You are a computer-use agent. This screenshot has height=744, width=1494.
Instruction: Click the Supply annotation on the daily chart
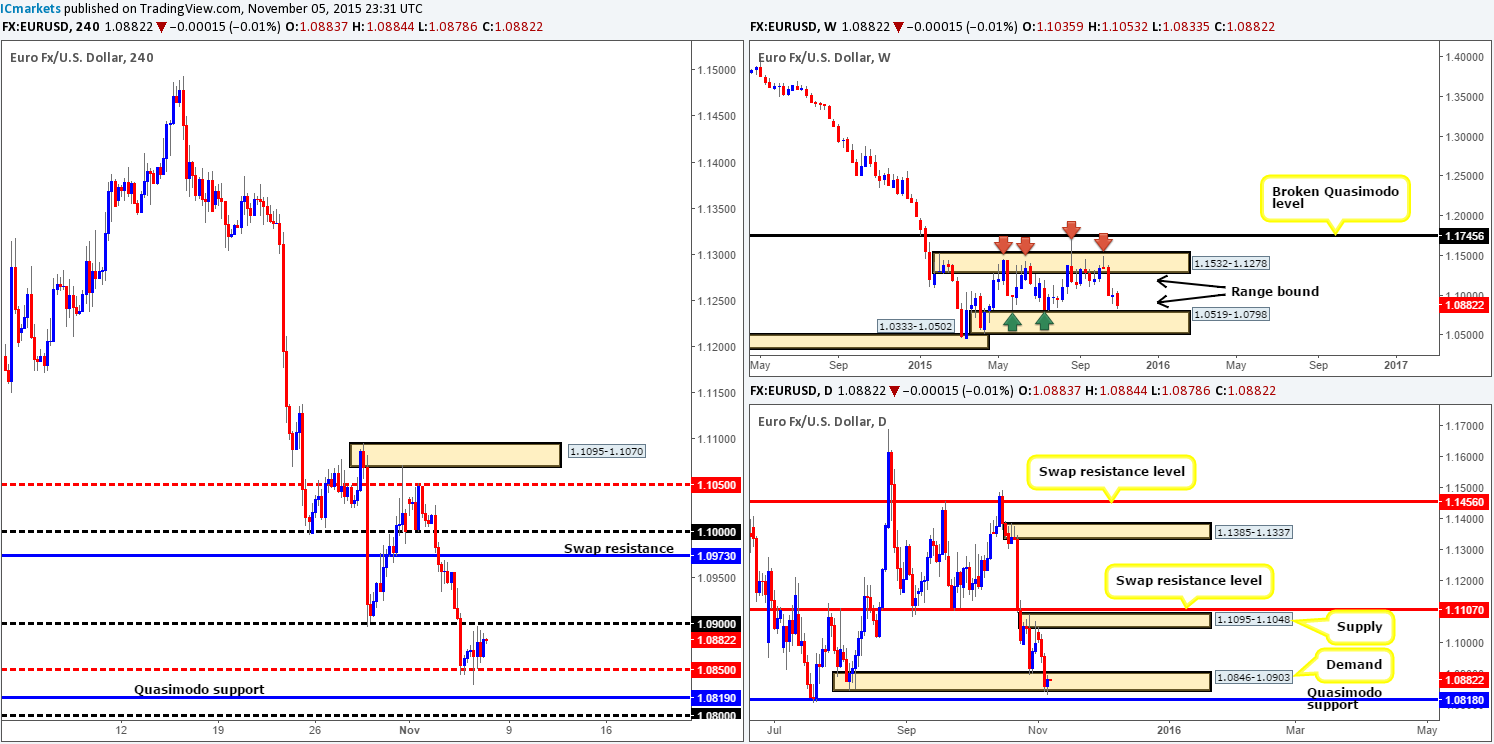(x=1360, y=626)
